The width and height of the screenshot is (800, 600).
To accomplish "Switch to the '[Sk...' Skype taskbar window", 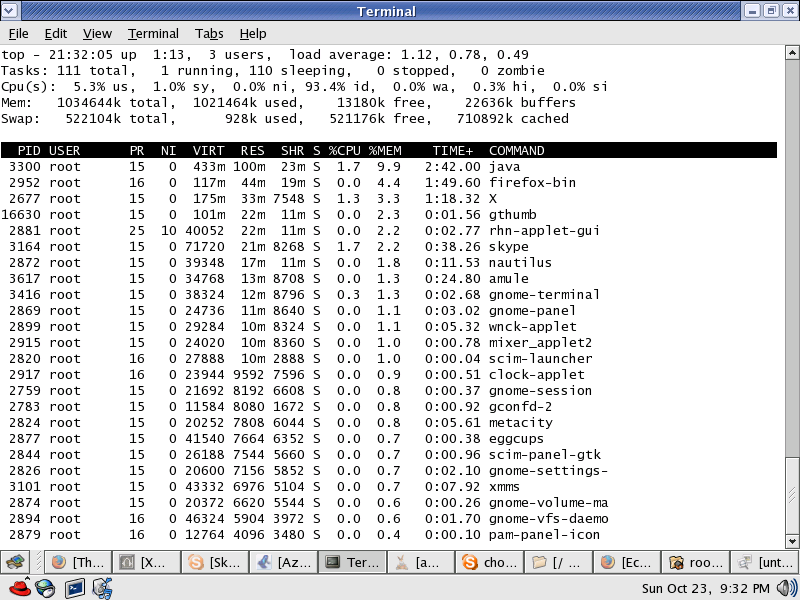I will coord(215,562).
